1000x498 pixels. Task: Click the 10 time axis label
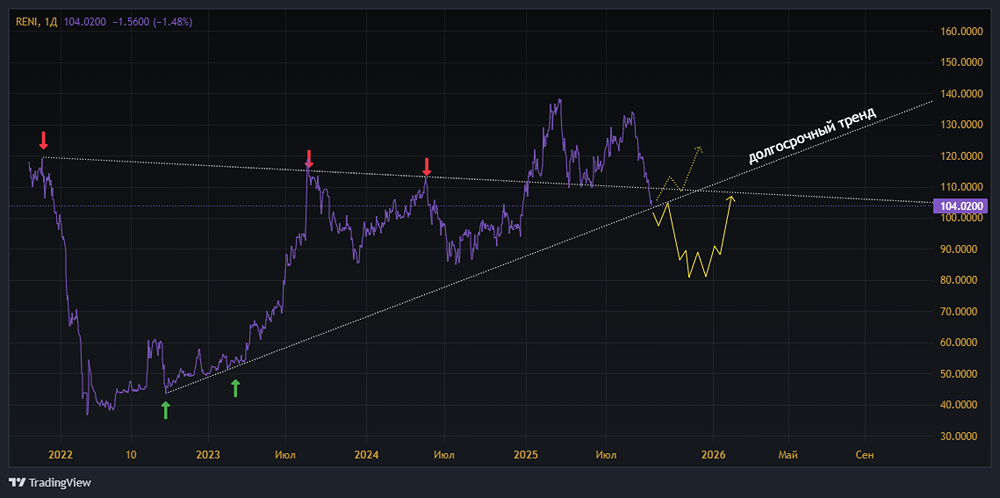tap(131, 455)
